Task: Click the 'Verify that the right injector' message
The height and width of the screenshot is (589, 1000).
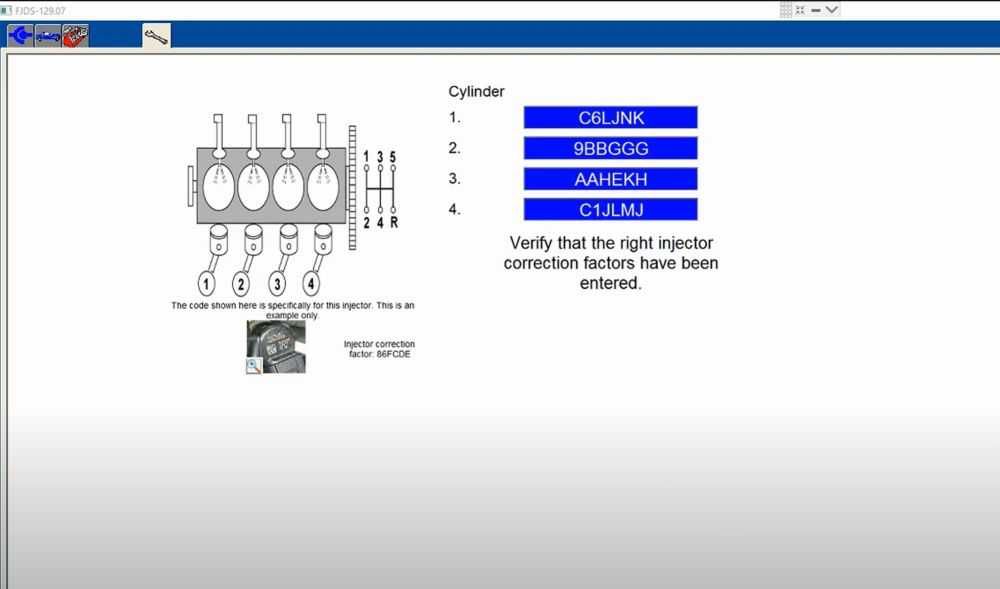Action: click(x=611, y=263)
